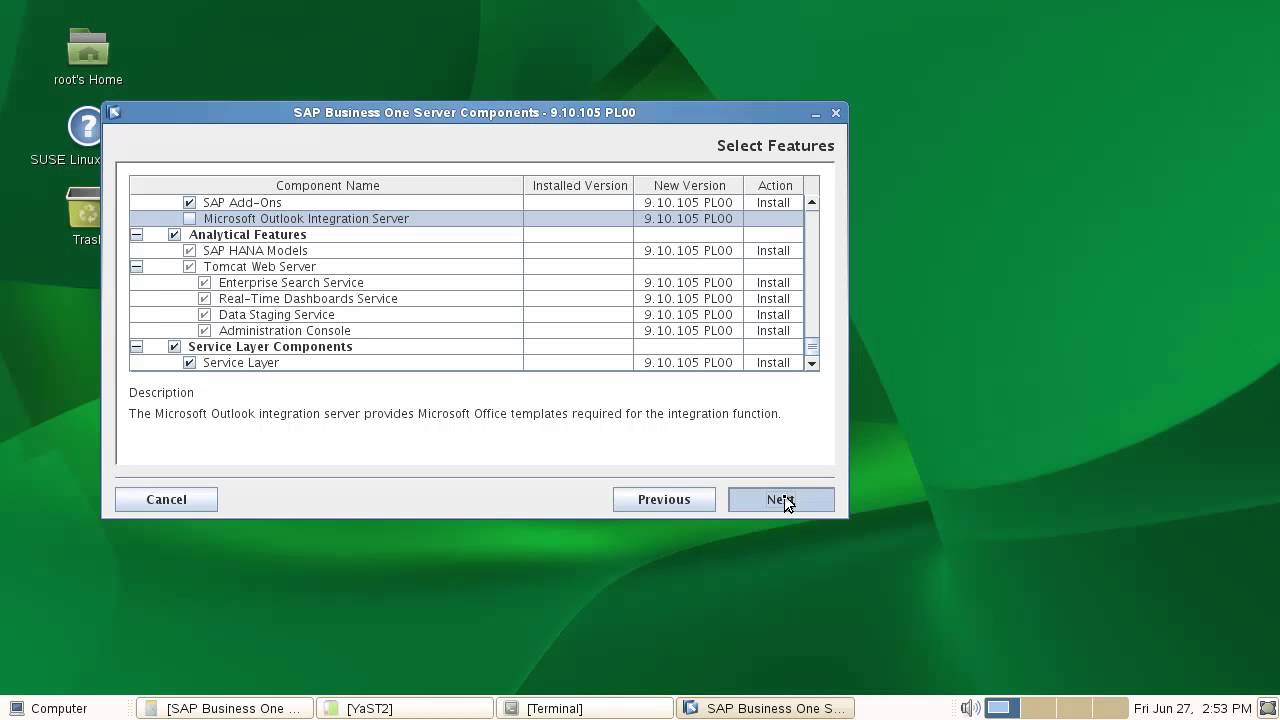The width and height of the screenshot is (1280, 720).
Task: Toggle the Tomcat Web Server checkbox
Action: 189,267
